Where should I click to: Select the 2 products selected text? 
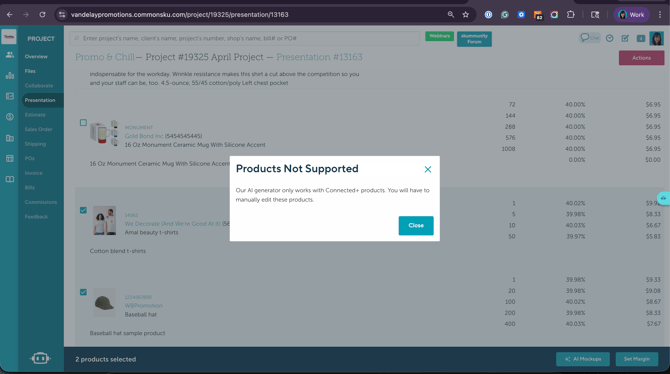pos(106,359)
